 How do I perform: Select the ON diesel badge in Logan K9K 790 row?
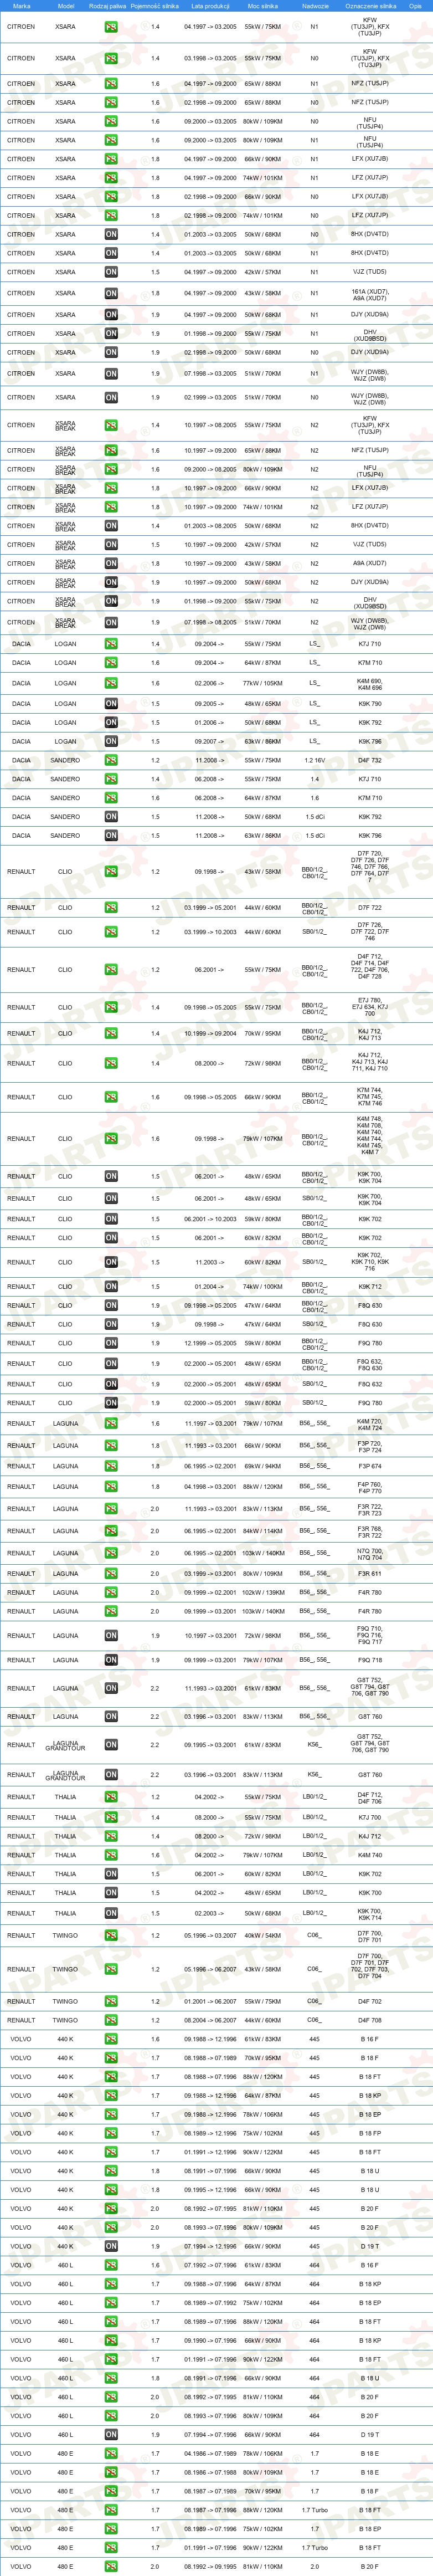(x=111, y=704)
